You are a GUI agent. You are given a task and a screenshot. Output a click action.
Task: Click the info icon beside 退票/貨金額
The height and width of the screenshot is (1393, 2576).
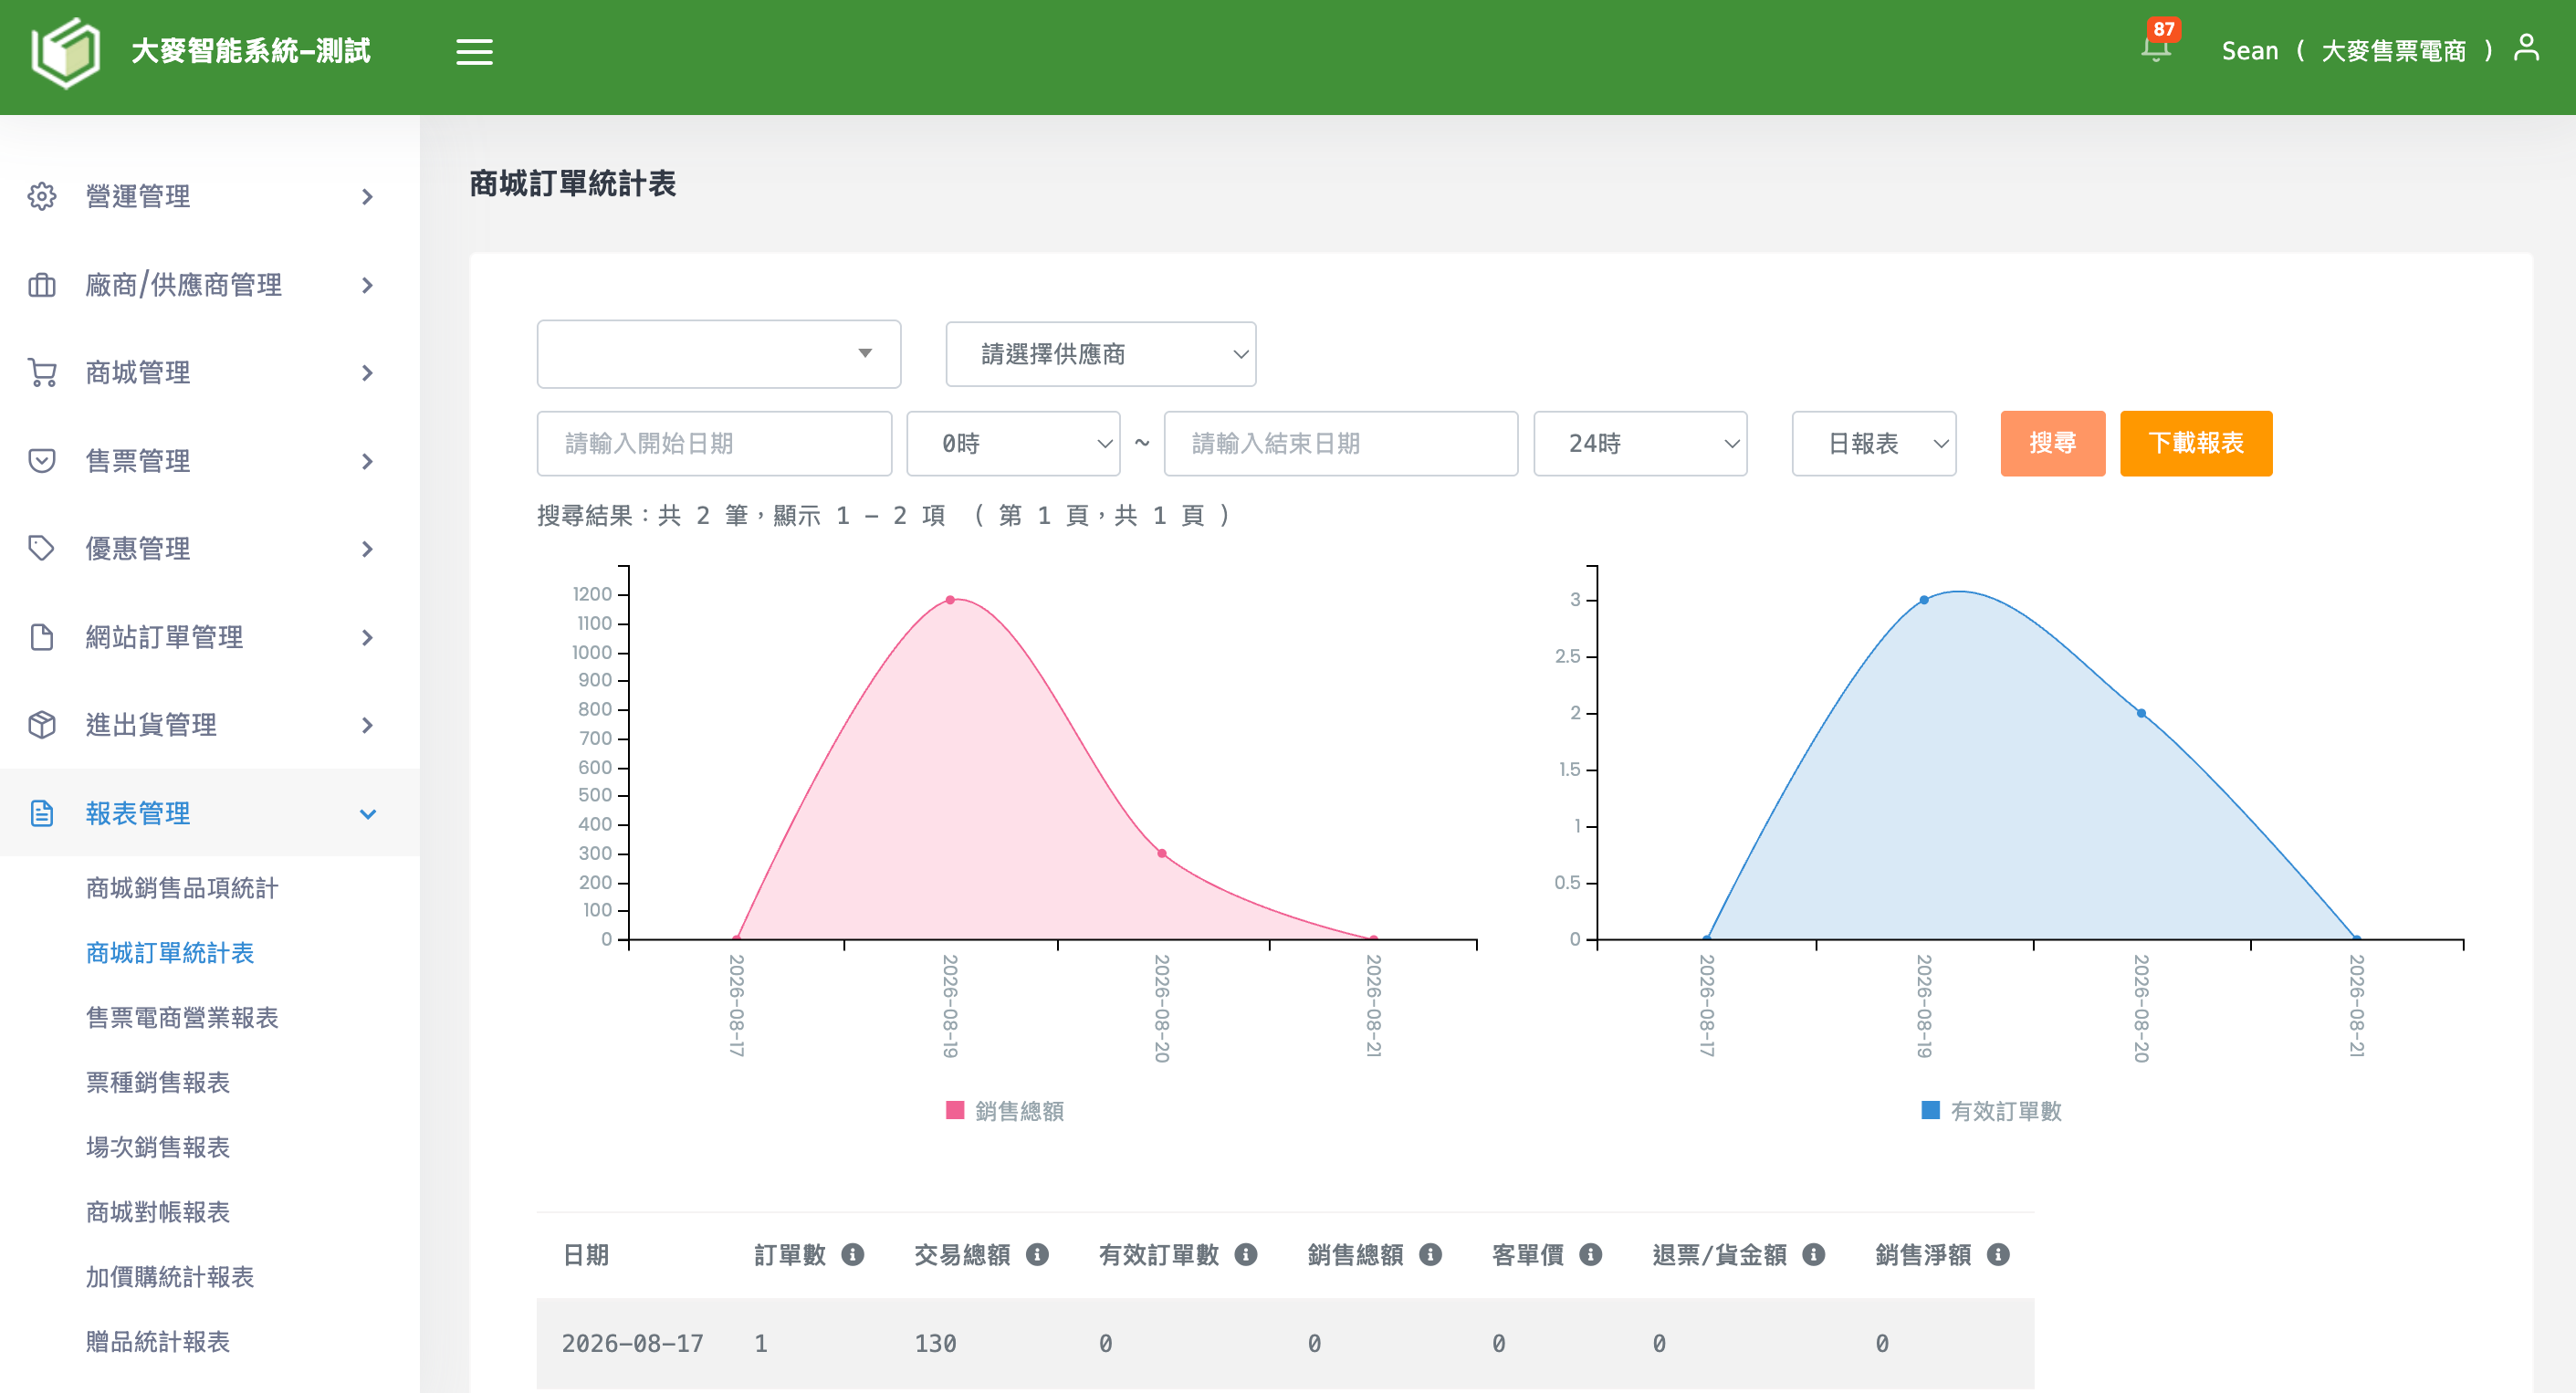click(1813, 1254)
